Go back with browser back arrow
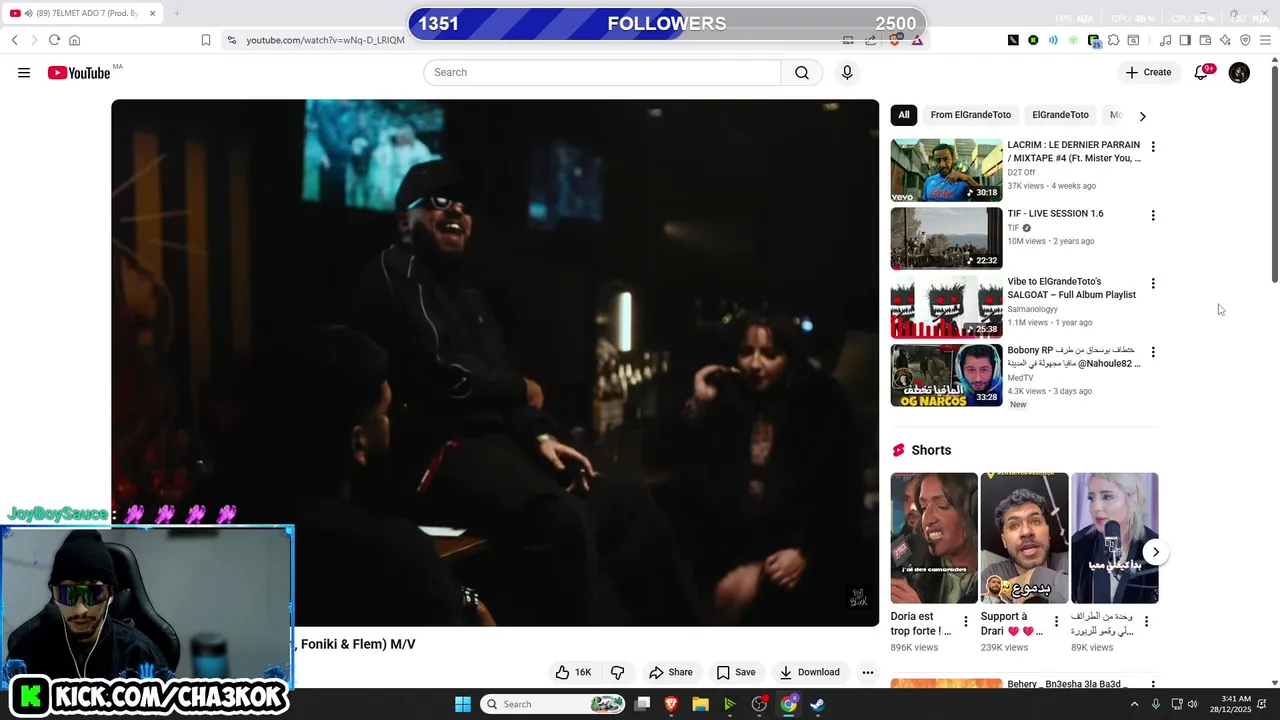1280x720 pixels. tap(15, 40)
